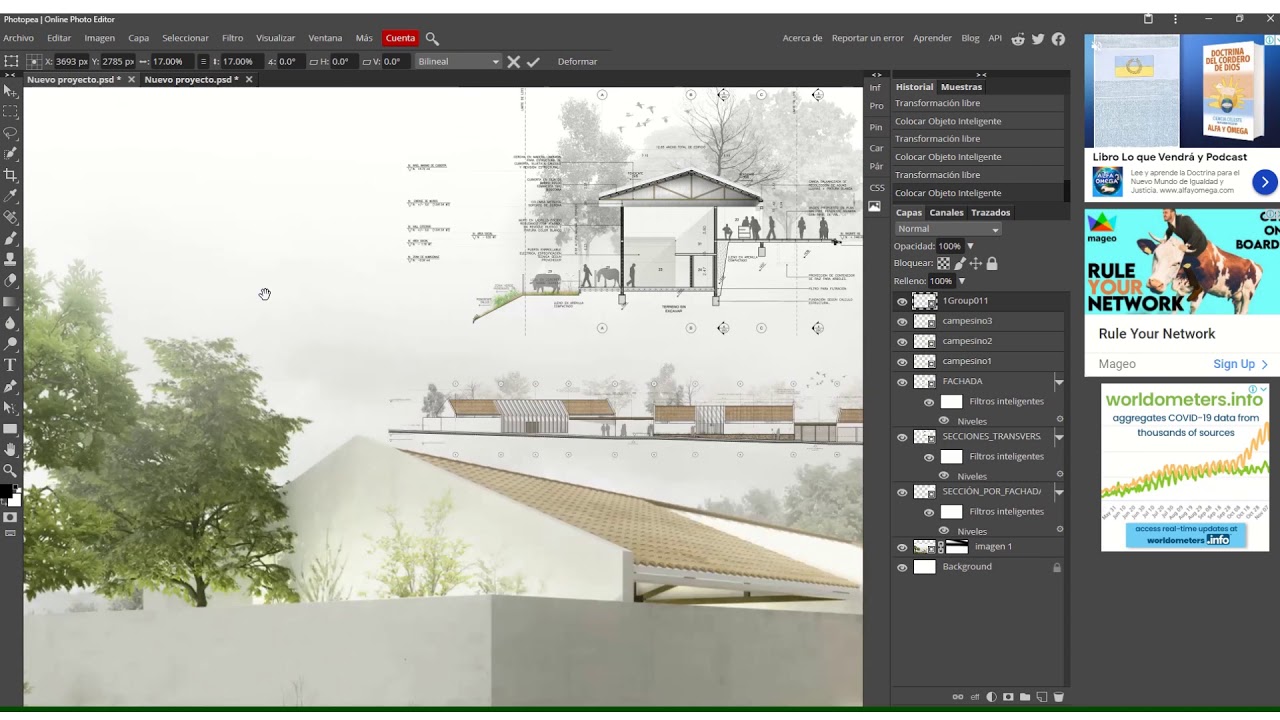1280x720 pixels.
Task: Switch to the Muestras tab
Action: (961, 87)
